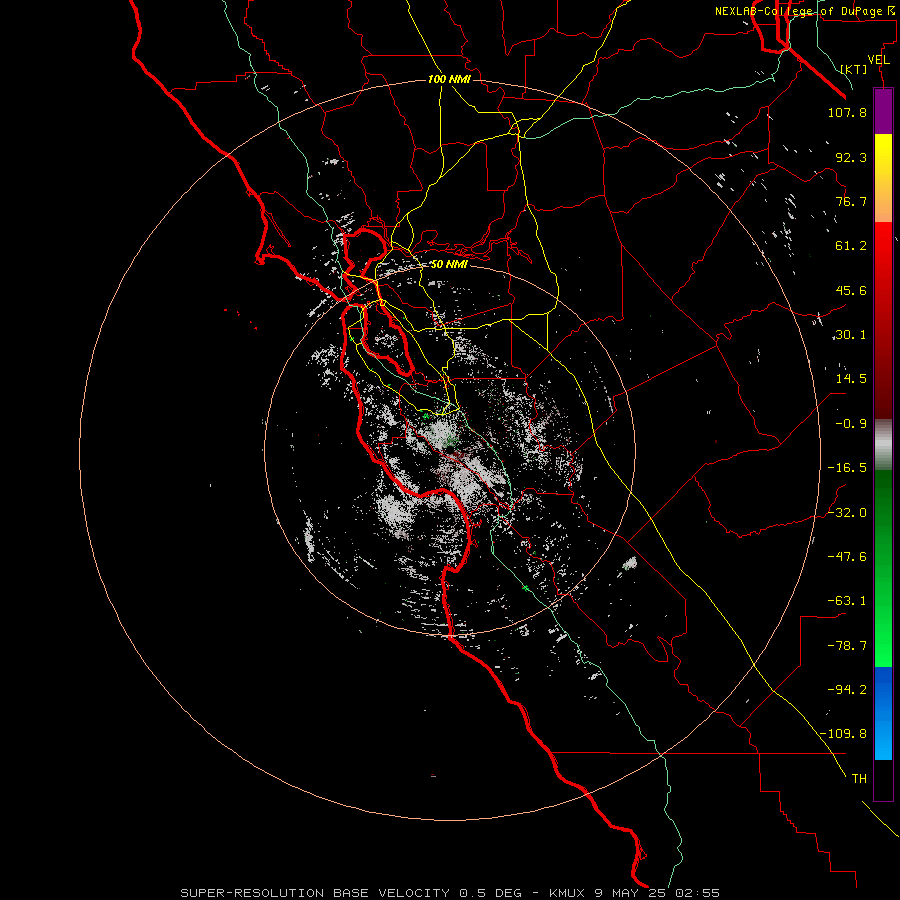The height and width of the screenshot is (900, 900).
Task: Click the 45.6 scale value
Action: point(851,290)
